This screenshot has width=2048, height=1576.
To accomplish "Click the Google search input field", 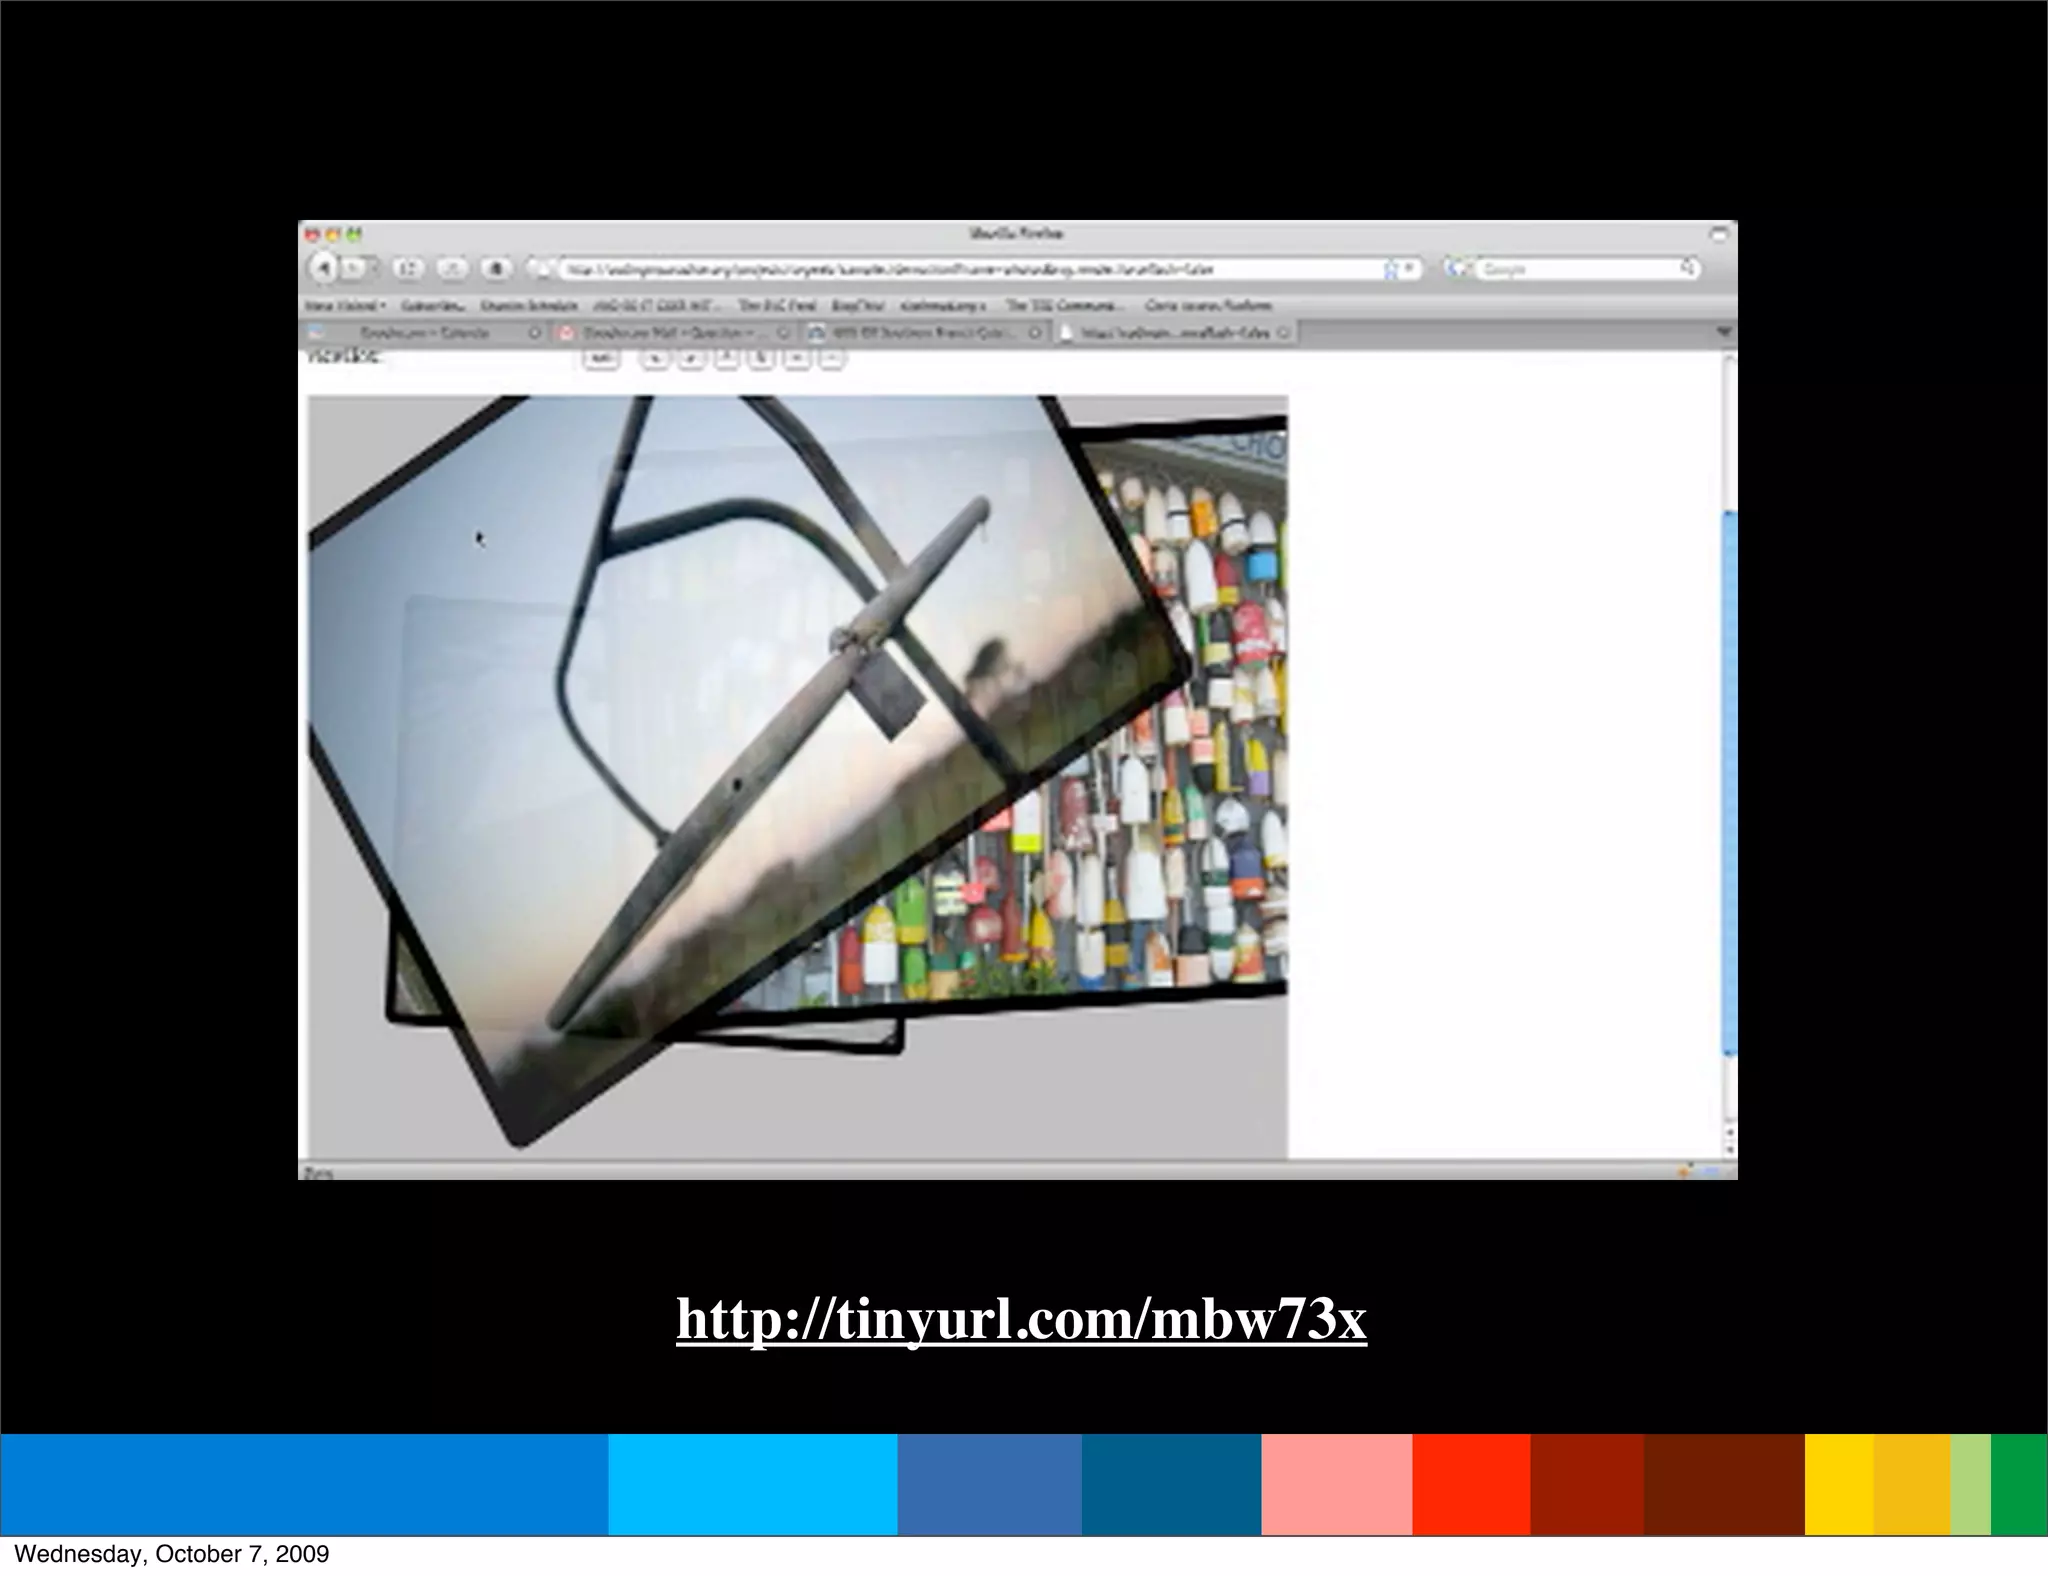I will pos(1575,269).
